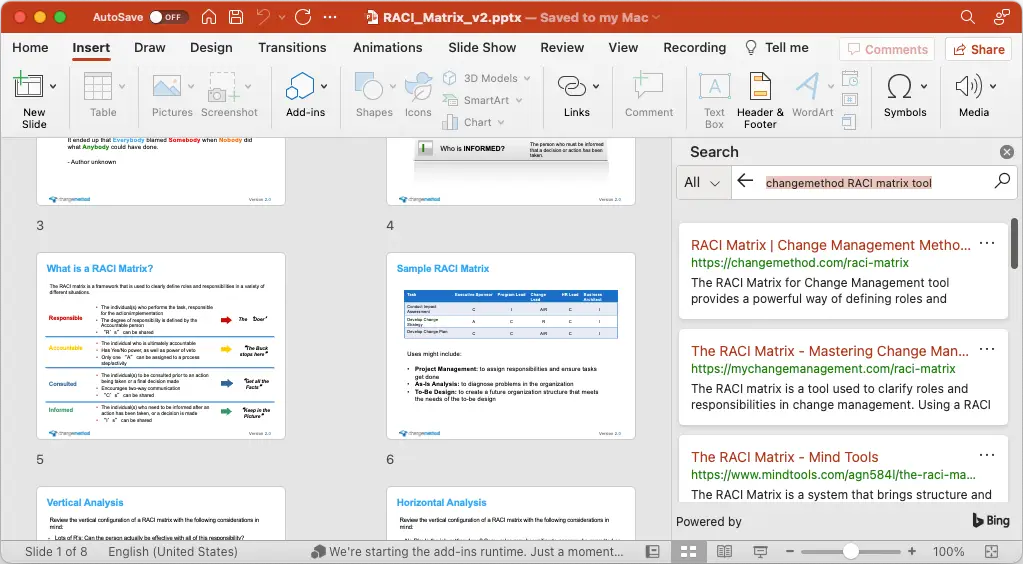Click the search query text field
This screenshot has height=564, width=1023.
click(874, 183)
